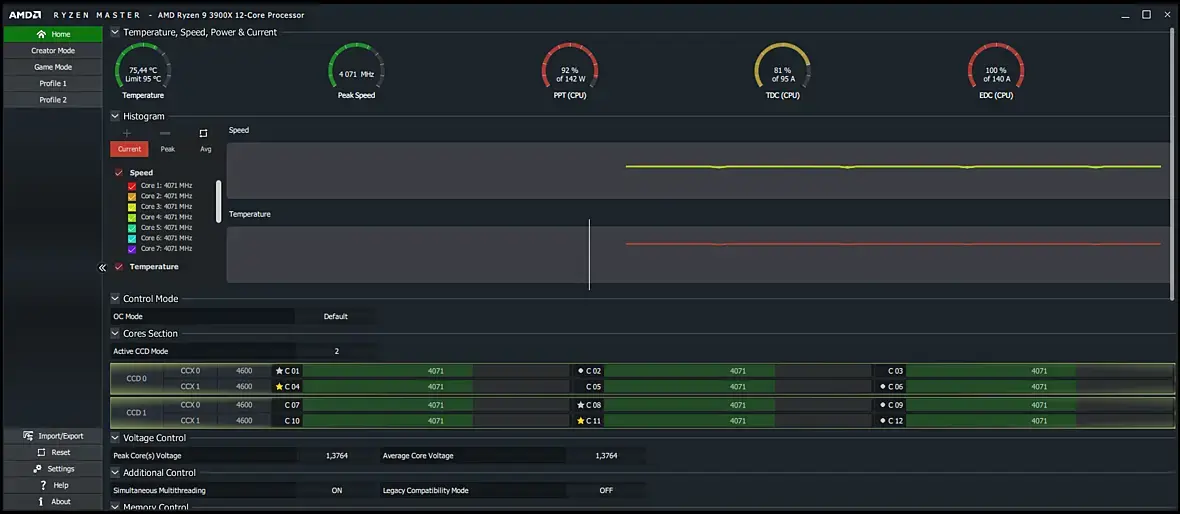This screenshot has height=514, width=1180.
Task: Toggle the Core 1 speed checkbox
Action: point(132,185)
